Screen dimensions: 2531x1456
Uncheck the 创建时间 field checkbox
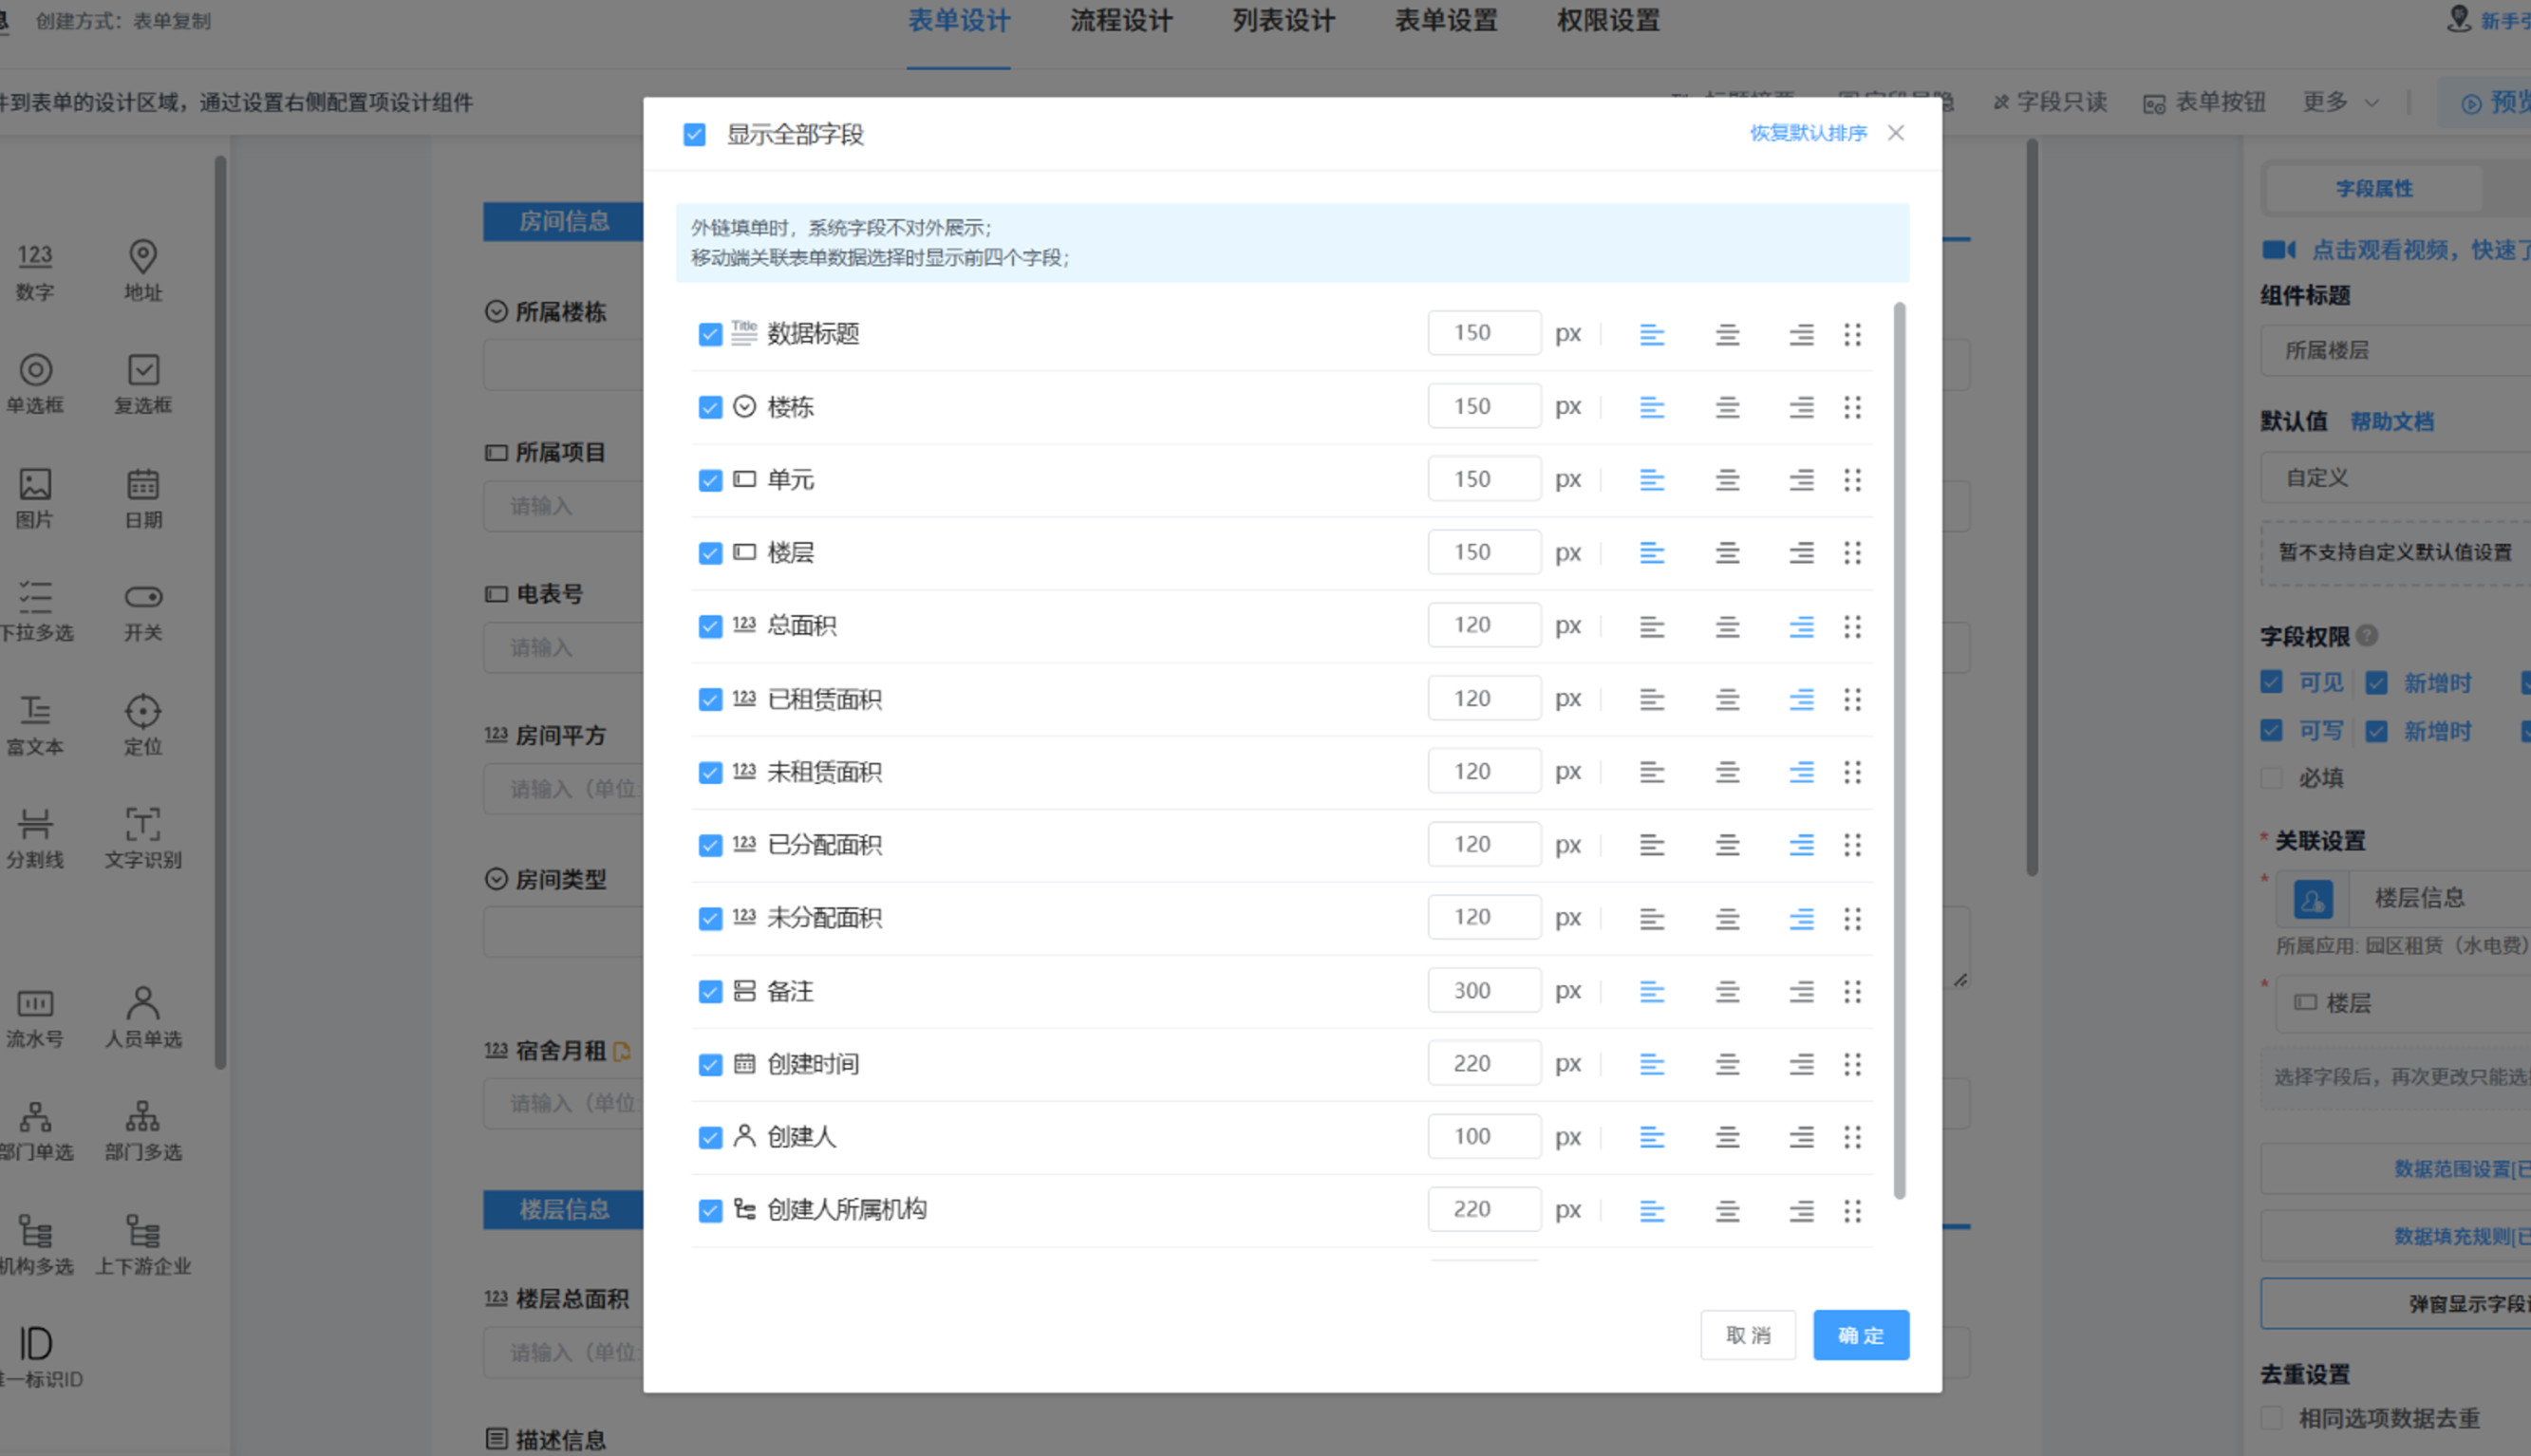[710, 1064]
